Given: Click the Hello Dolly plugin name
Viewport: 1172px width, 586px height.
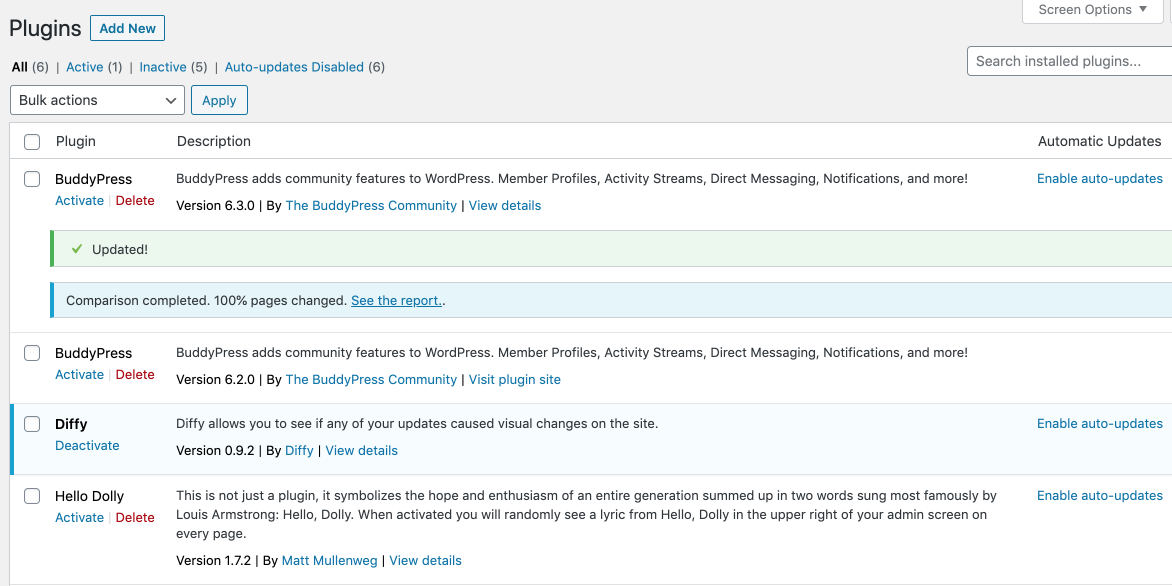Looking at the screenshot, I should click(x=90, y=496).
